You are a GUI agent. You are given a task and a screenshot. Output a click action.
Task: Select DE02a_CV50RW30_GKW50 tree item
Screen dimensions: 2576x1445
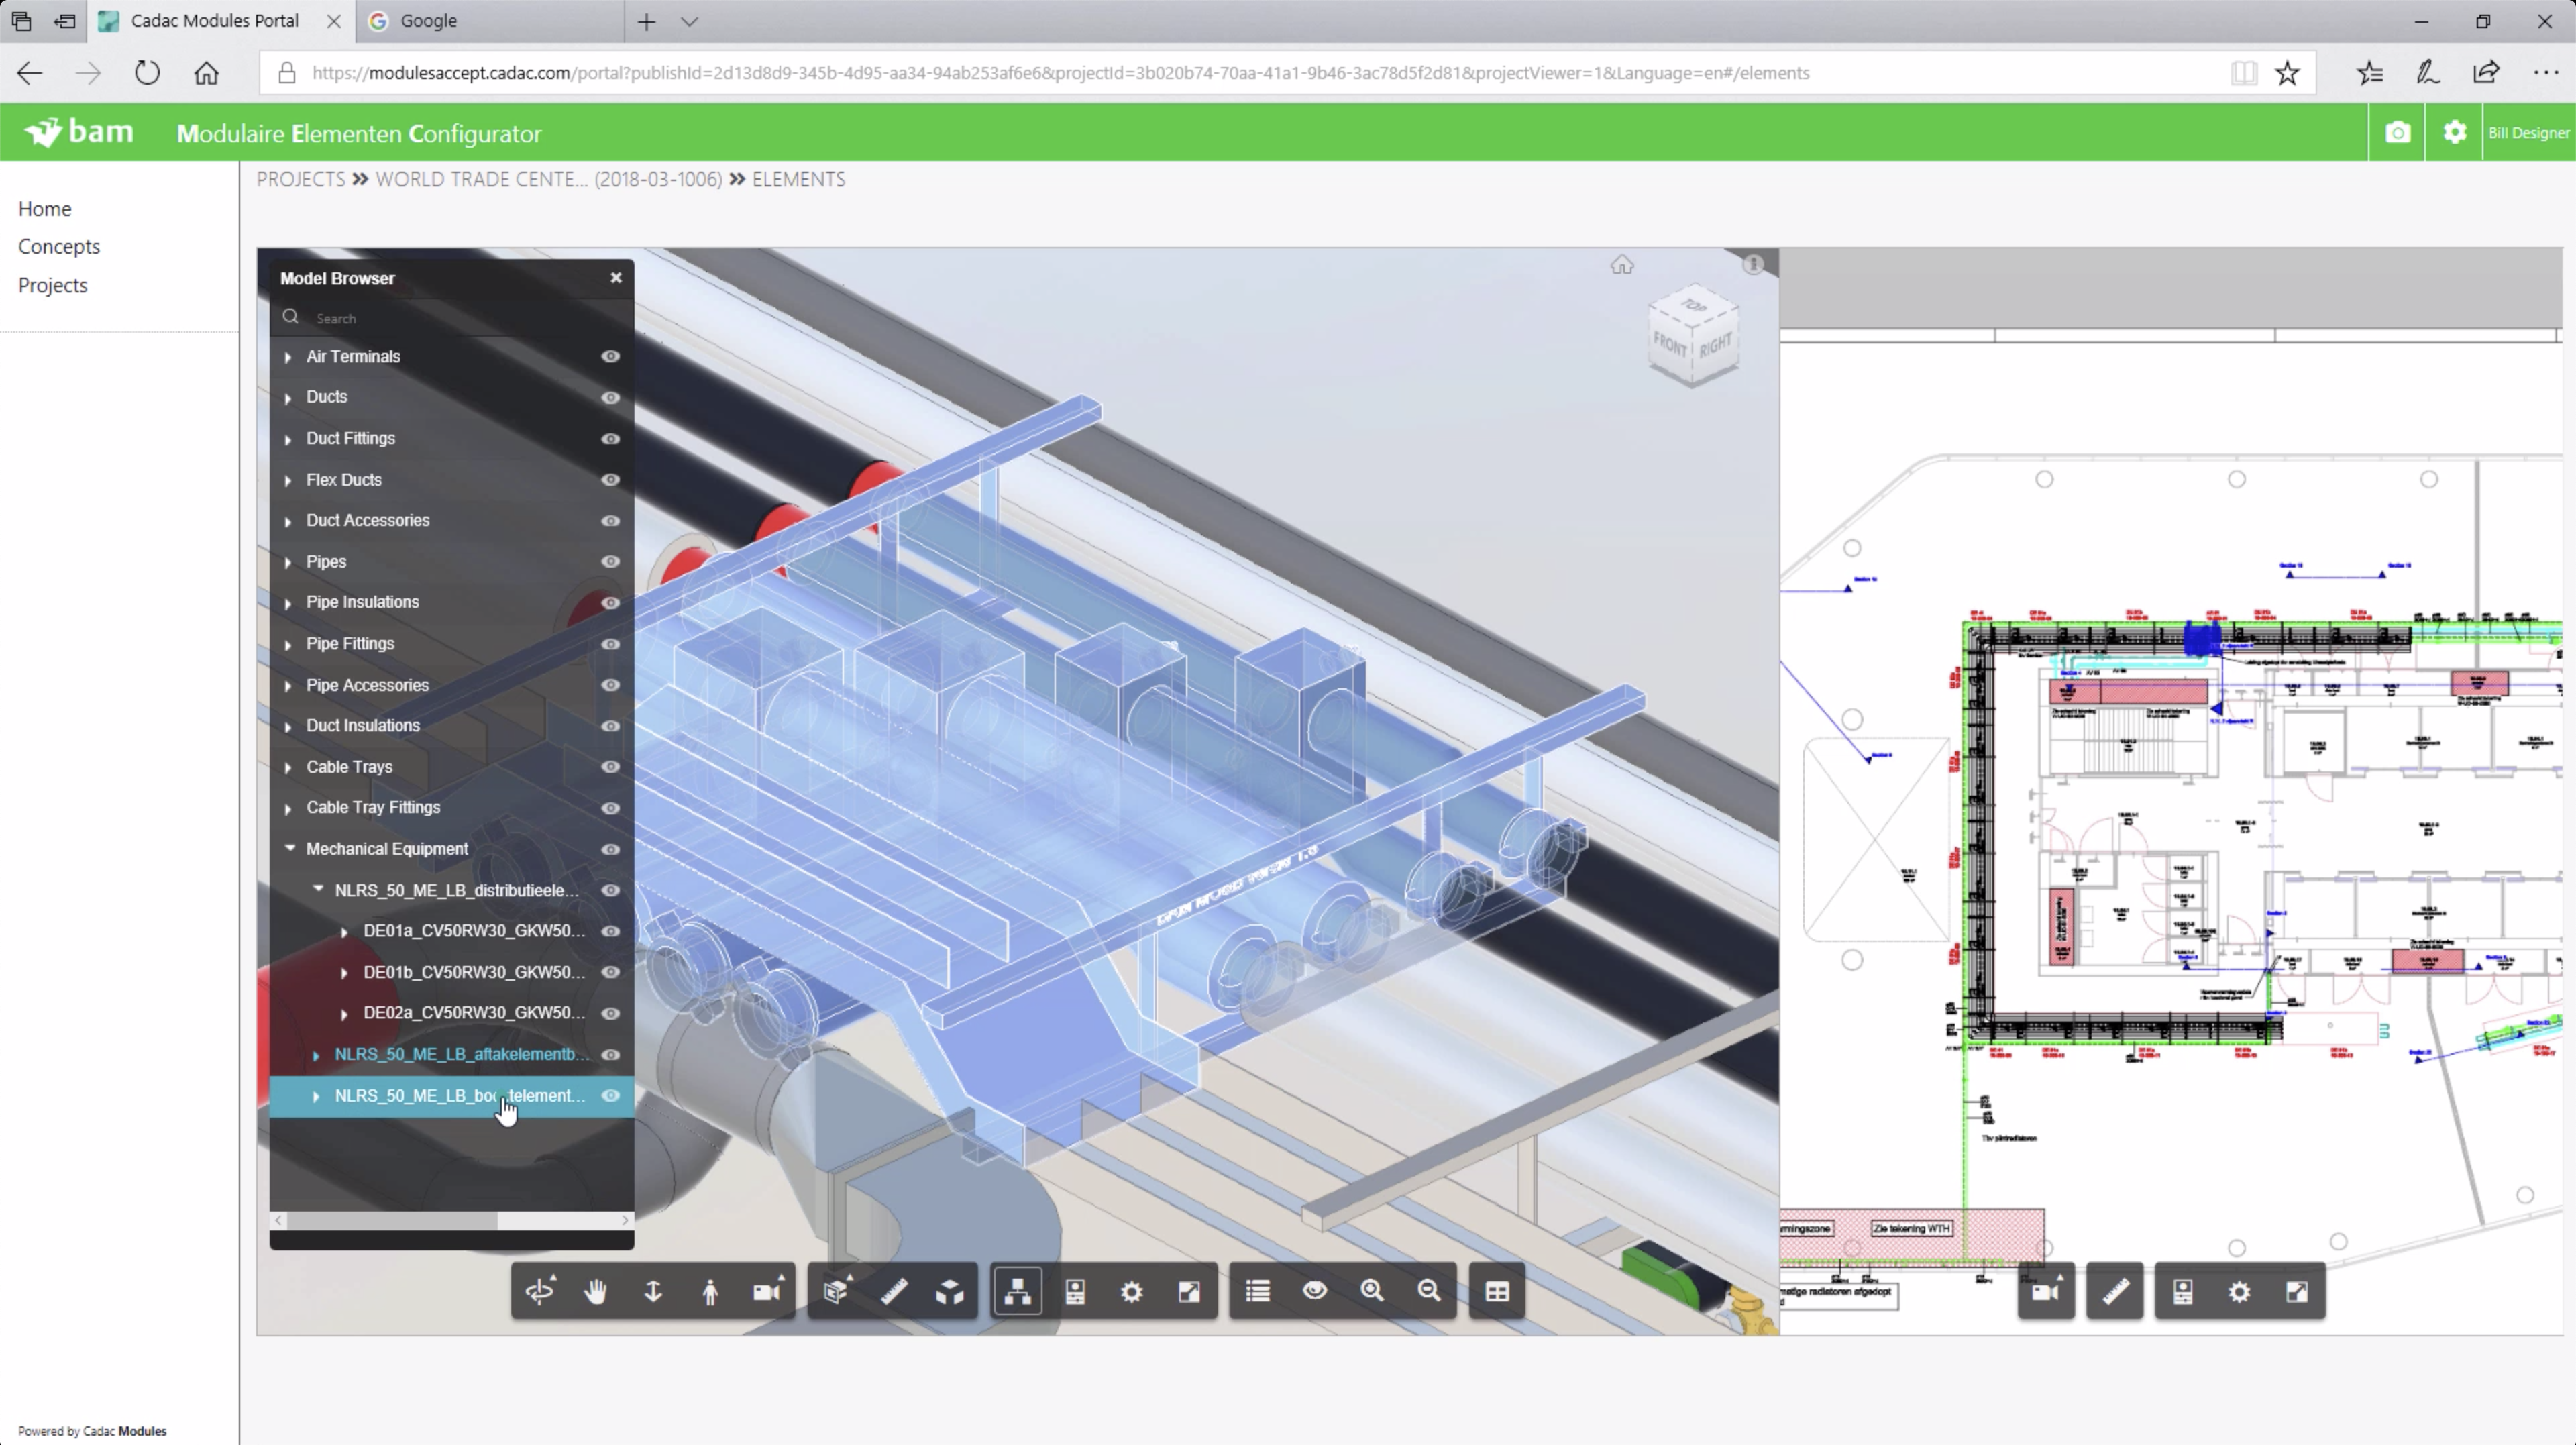pyautogui.click(x=474, y=1012)
